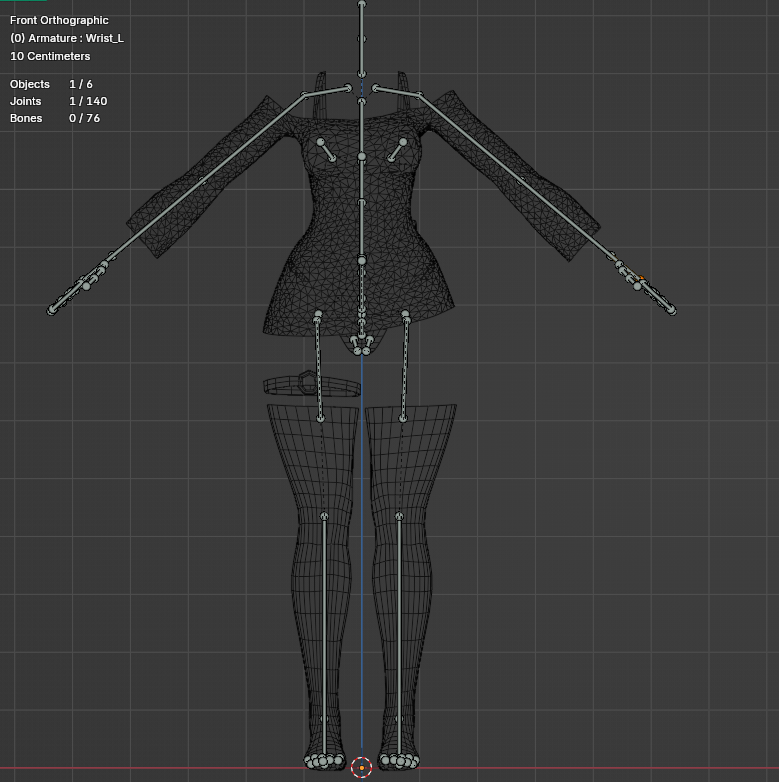Click the screen-right shoulder bone near the collar
This screenshot has height=782, width=779.
(x=397, y=91)
